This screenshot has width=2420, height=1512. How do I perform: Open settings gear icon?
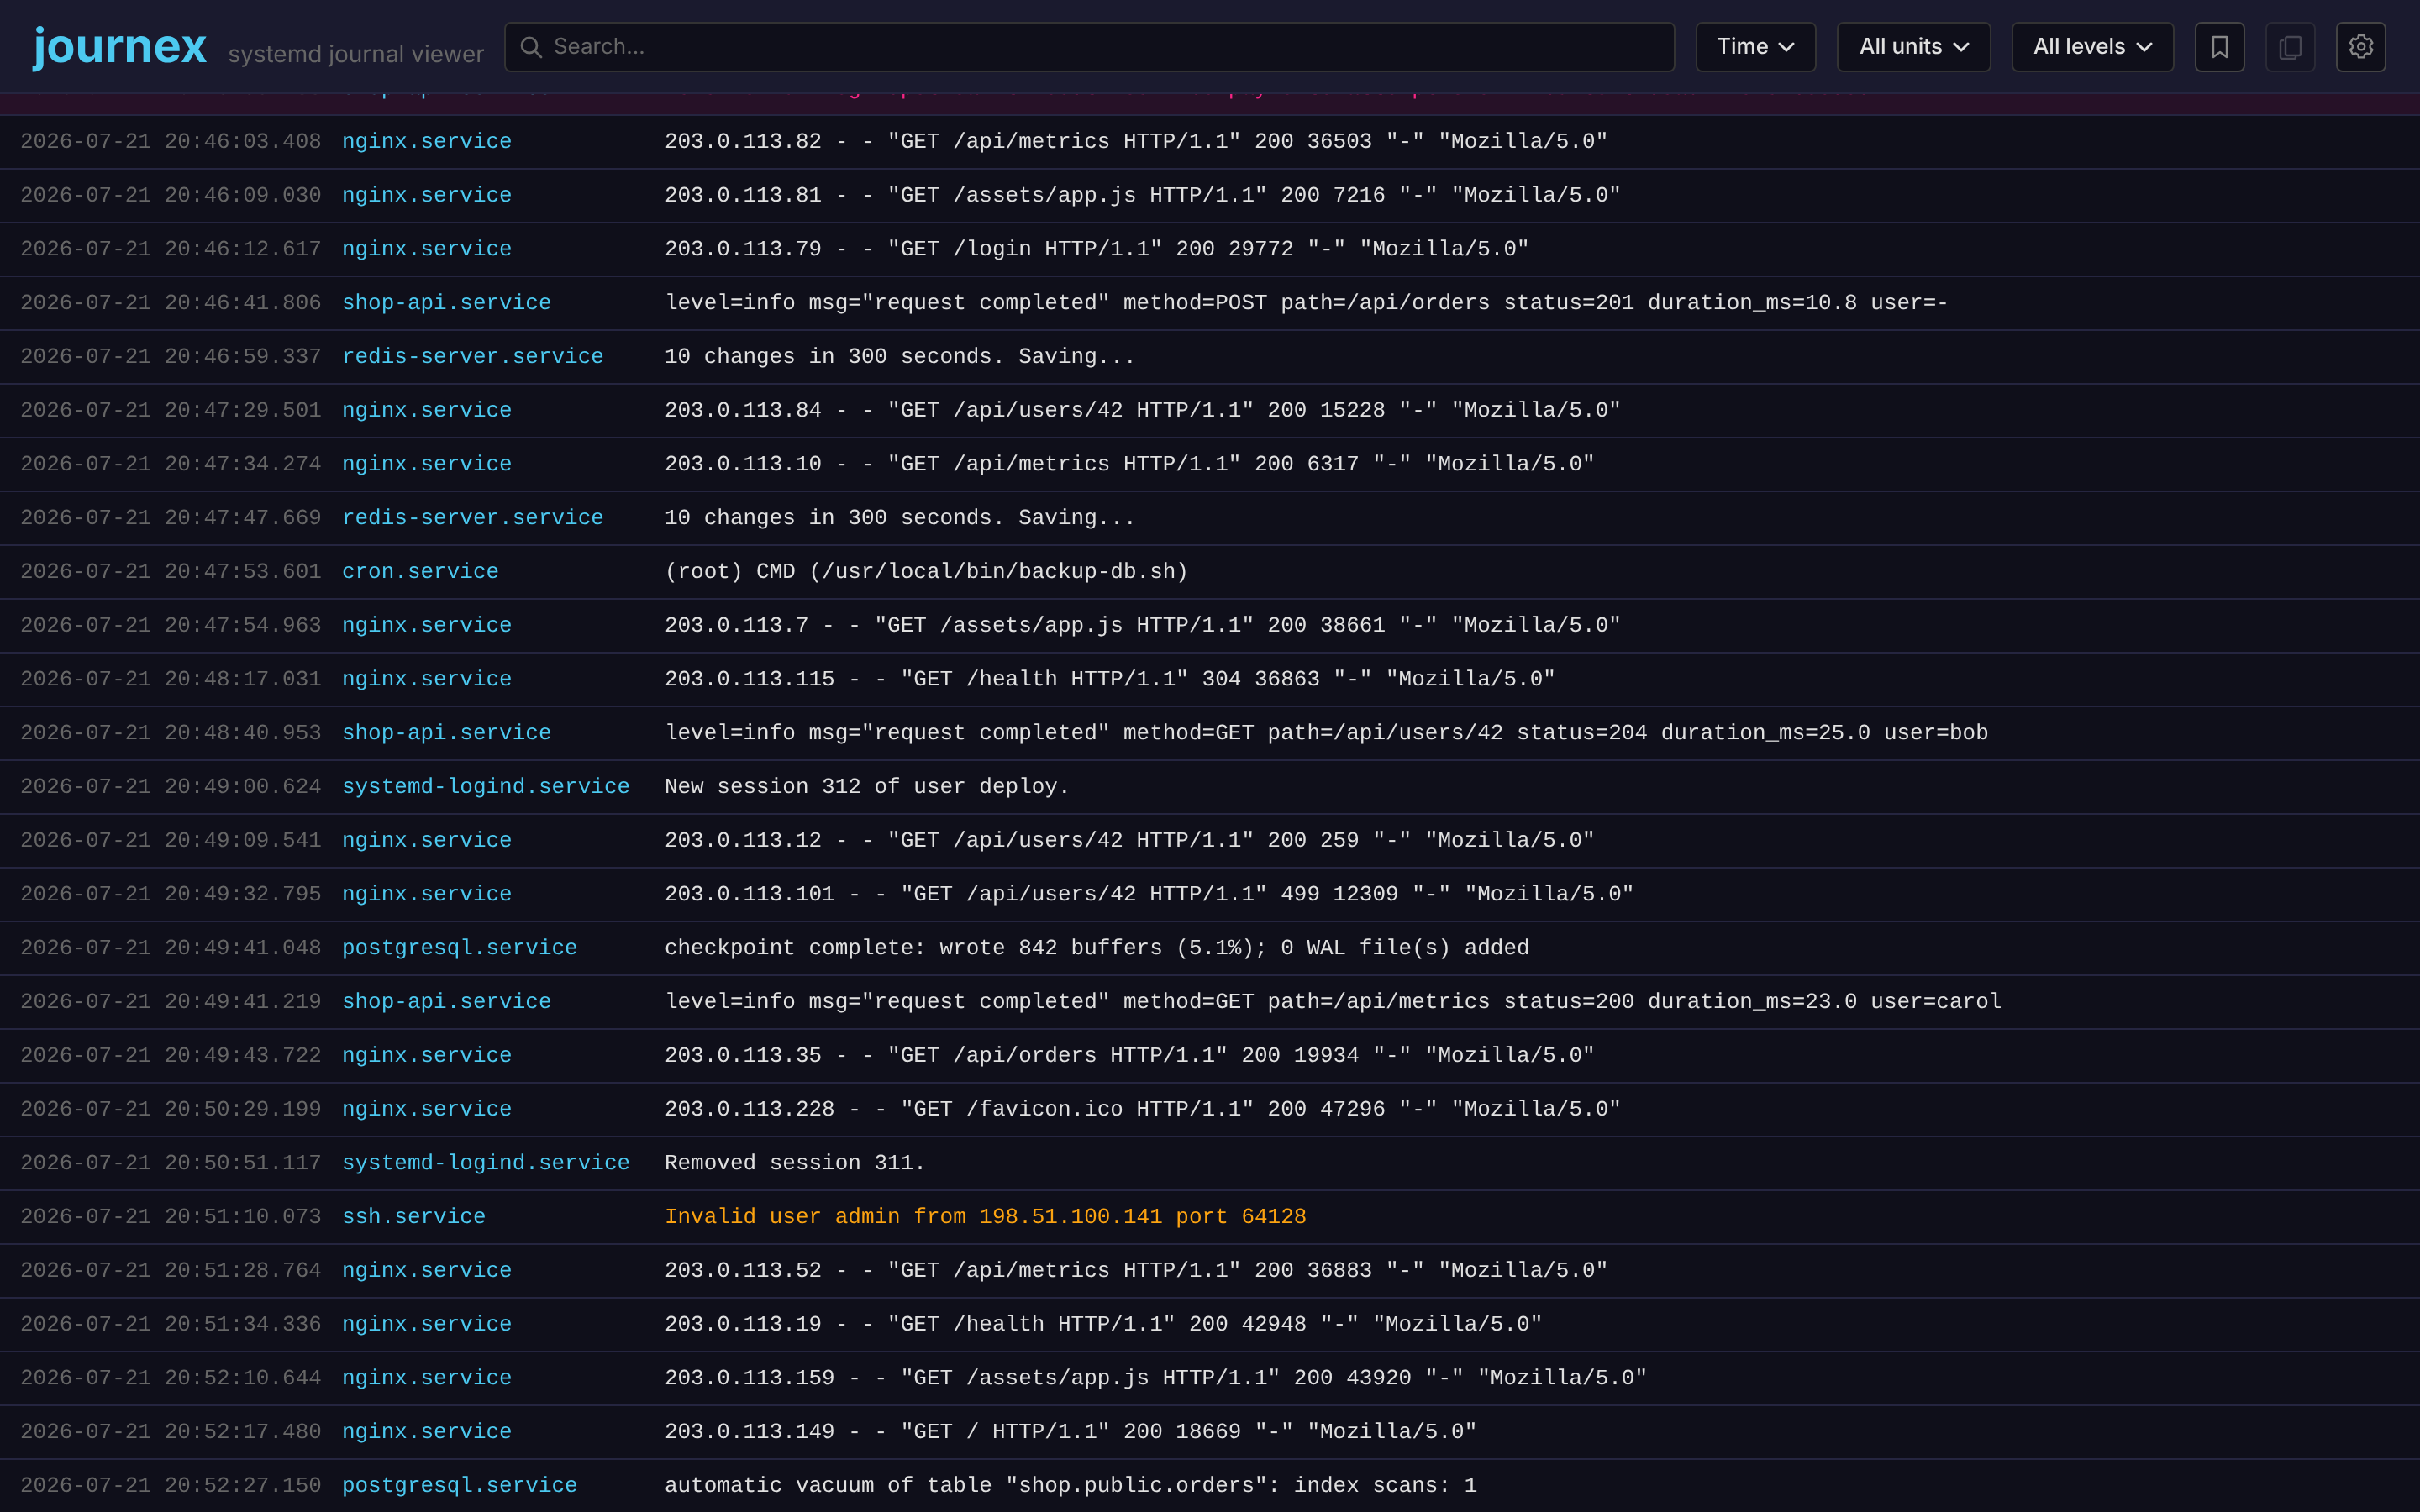[2360, 47]
